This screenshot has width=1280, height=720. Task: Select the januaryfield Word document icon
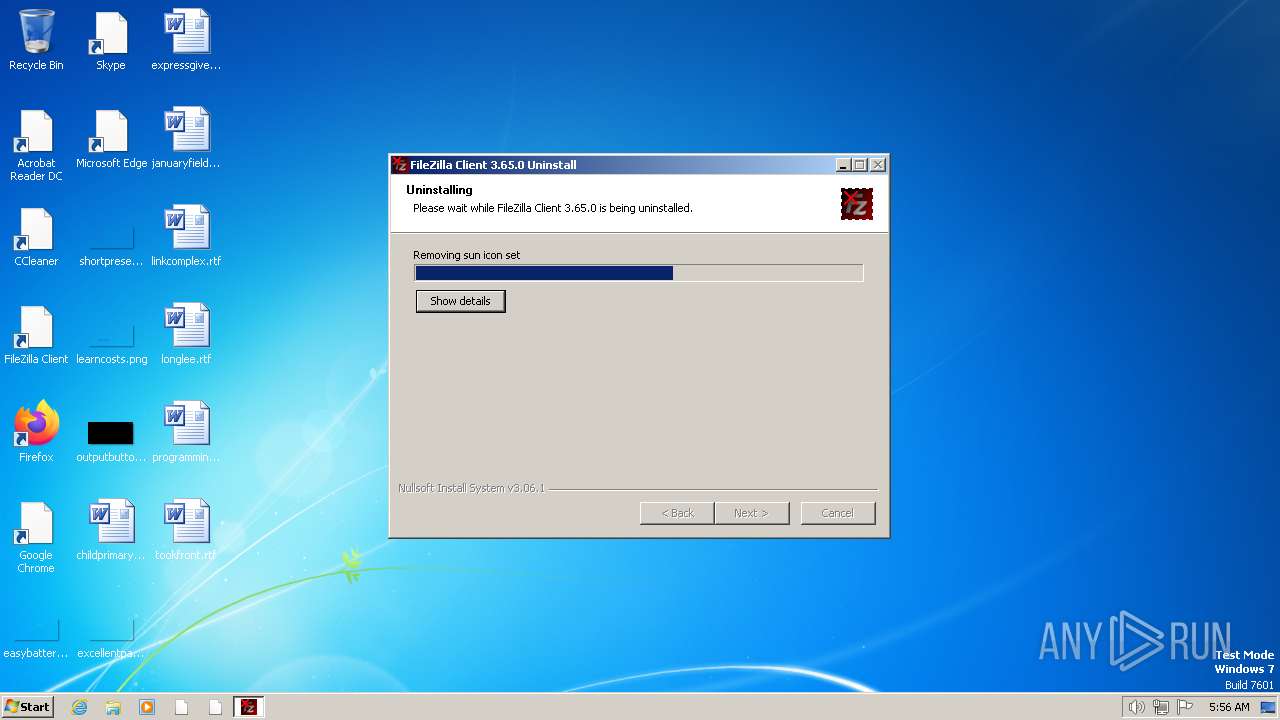[x=186, y=139]
